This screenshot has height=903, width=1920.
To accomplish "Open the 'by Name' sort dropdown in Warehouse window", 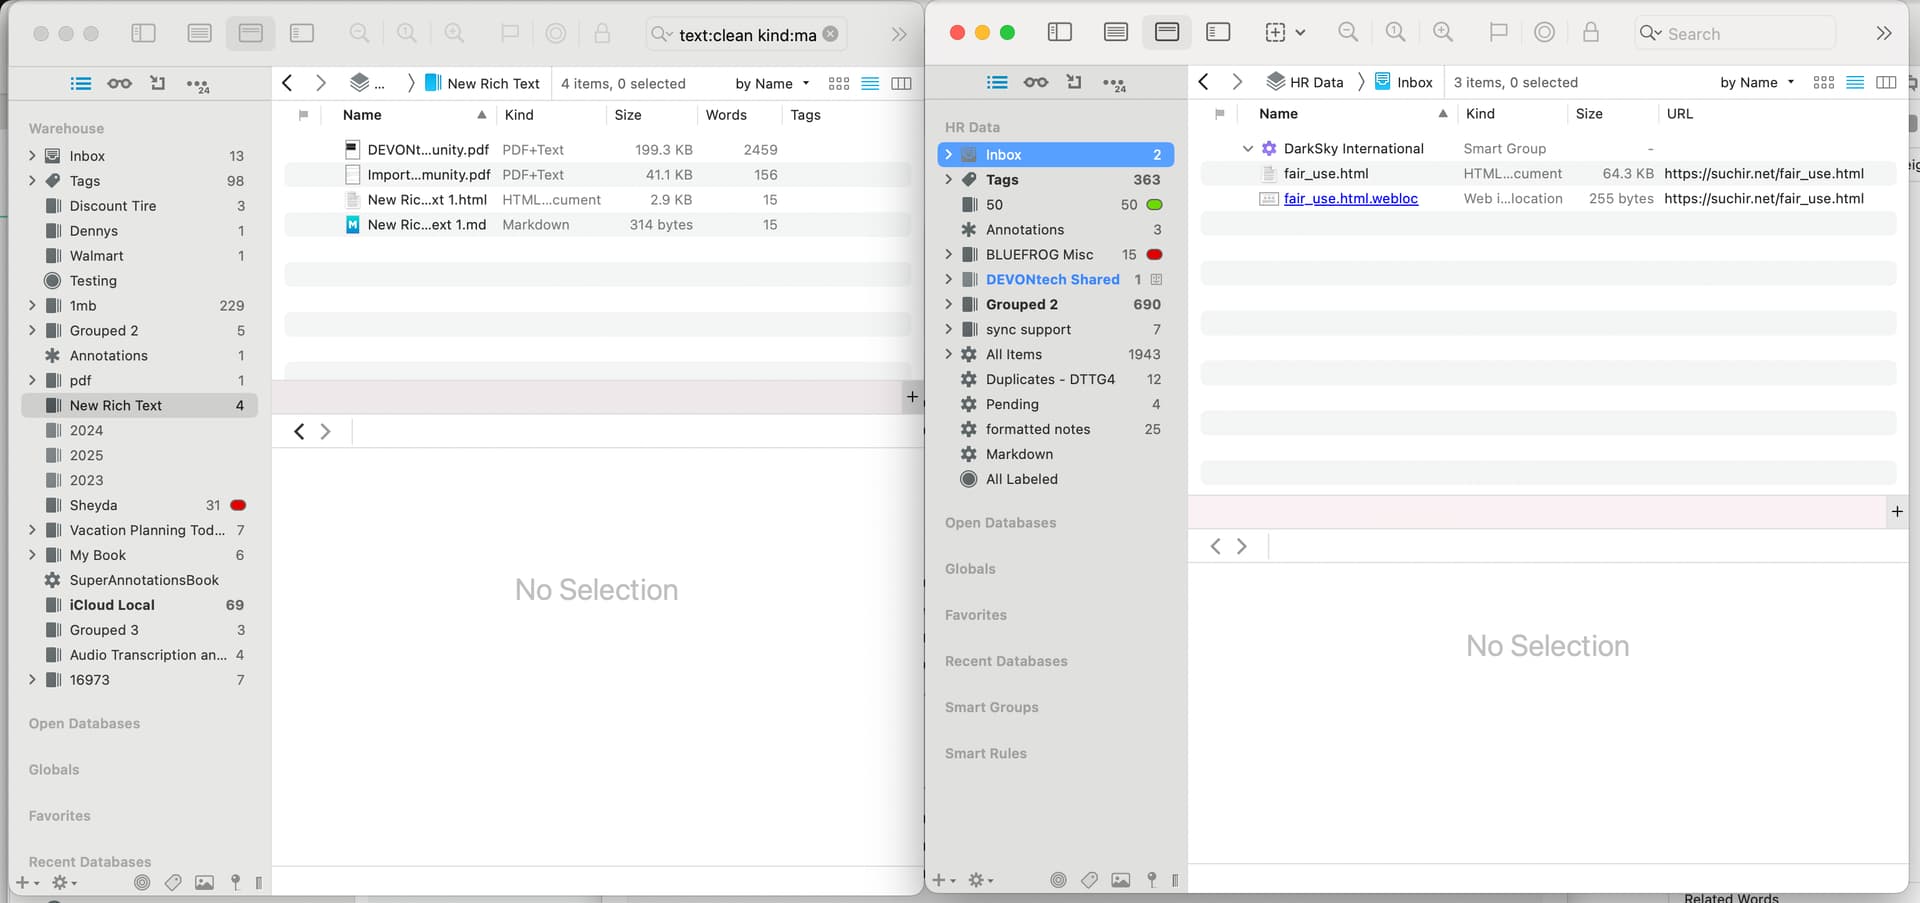I will coord(771,84).
